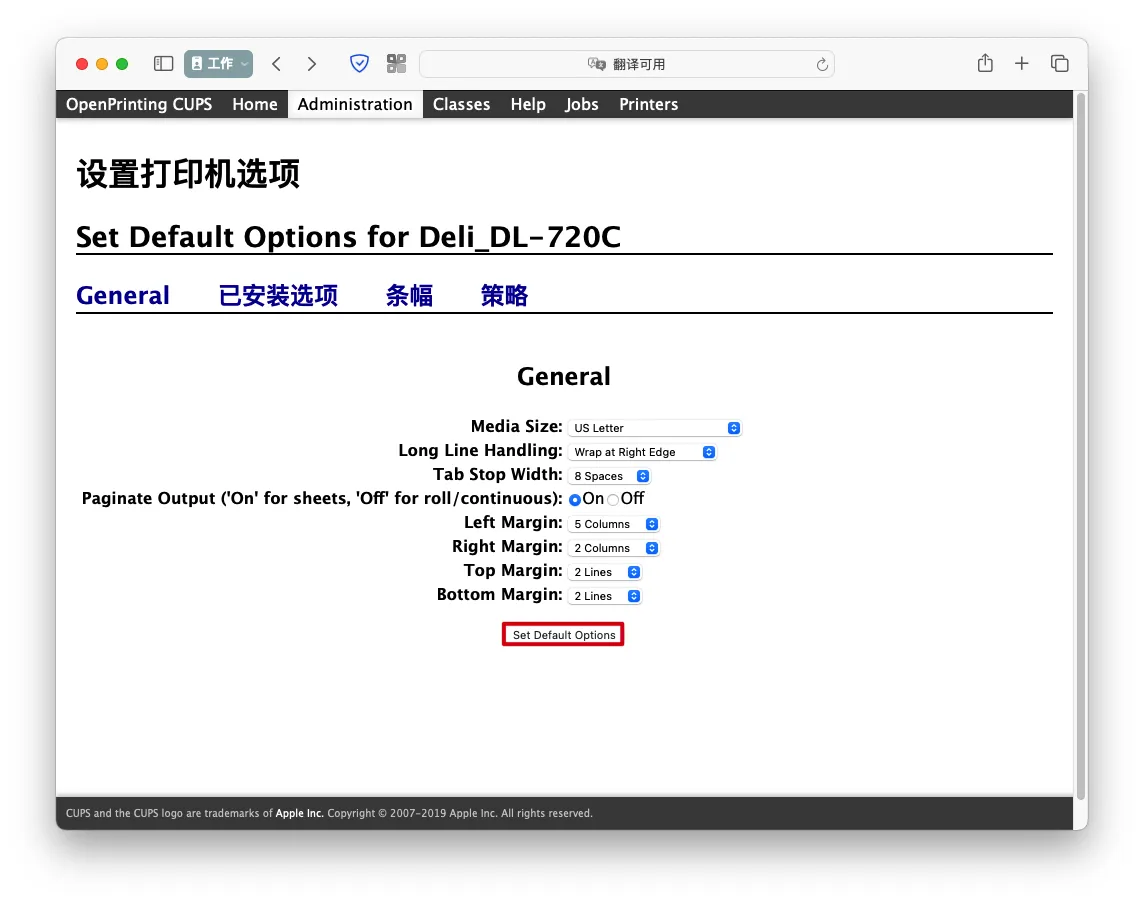
Task: Go forward using the forward arrow
Action: coord(312,64)
